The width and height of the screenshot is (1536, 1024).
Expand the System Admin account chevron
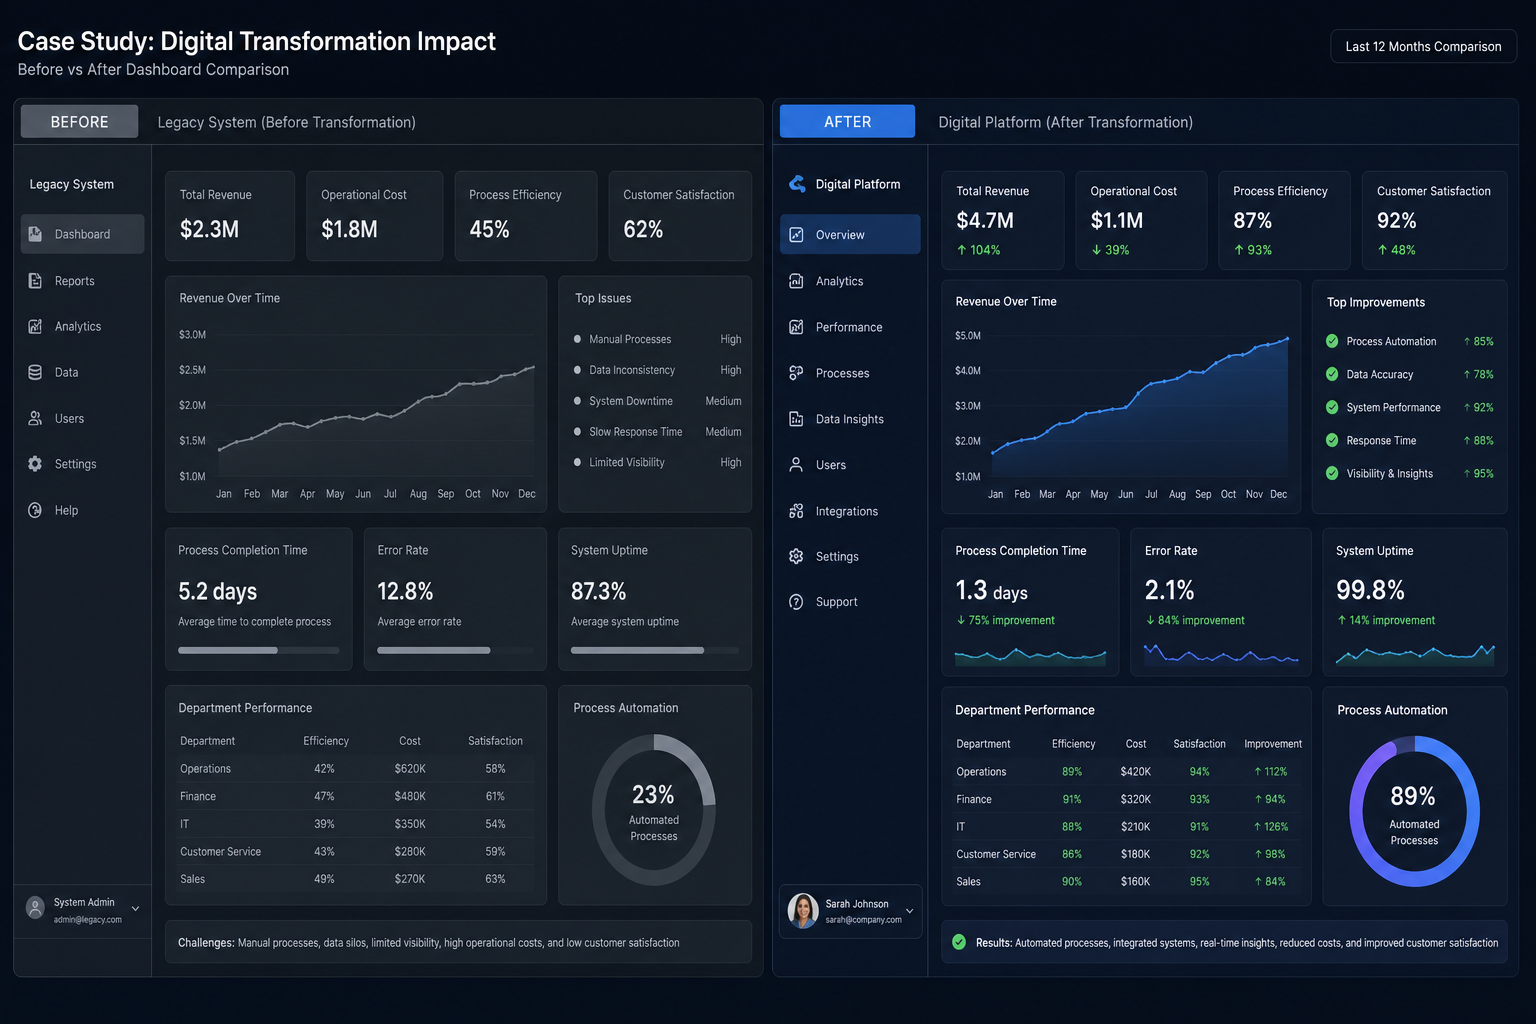(136, 909)
